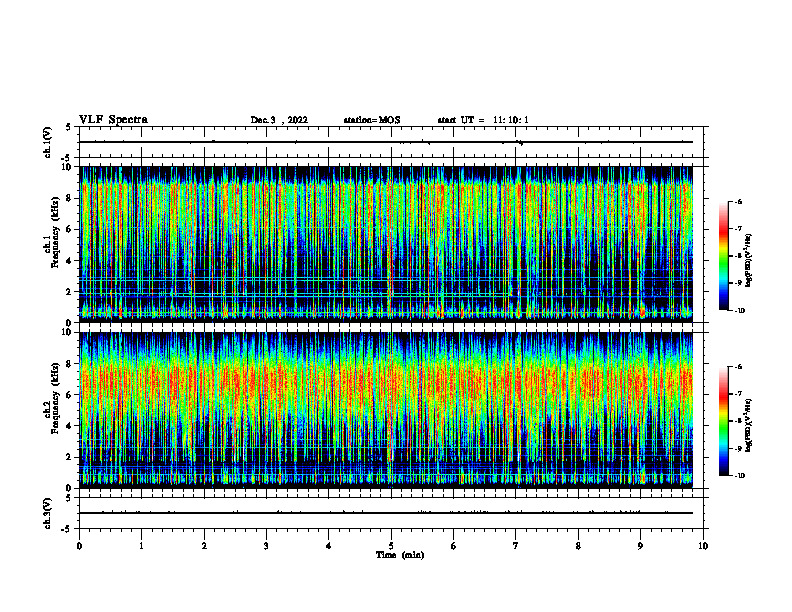792x612 pixels.
Task: Click the ch.1 color bar "log(PSD)" unit label
Action: tap(750, 261)
